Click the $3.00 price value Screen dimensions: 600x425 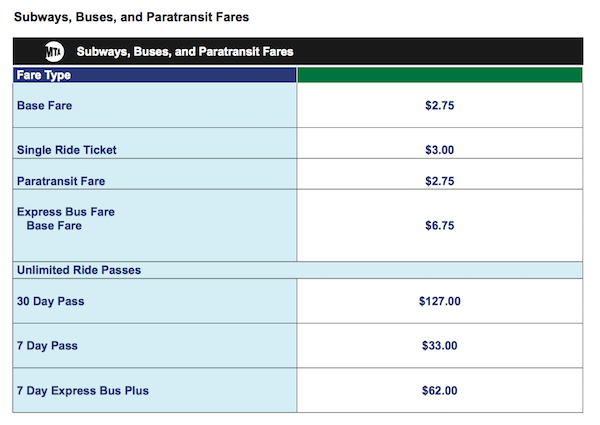tap(440, 150)
